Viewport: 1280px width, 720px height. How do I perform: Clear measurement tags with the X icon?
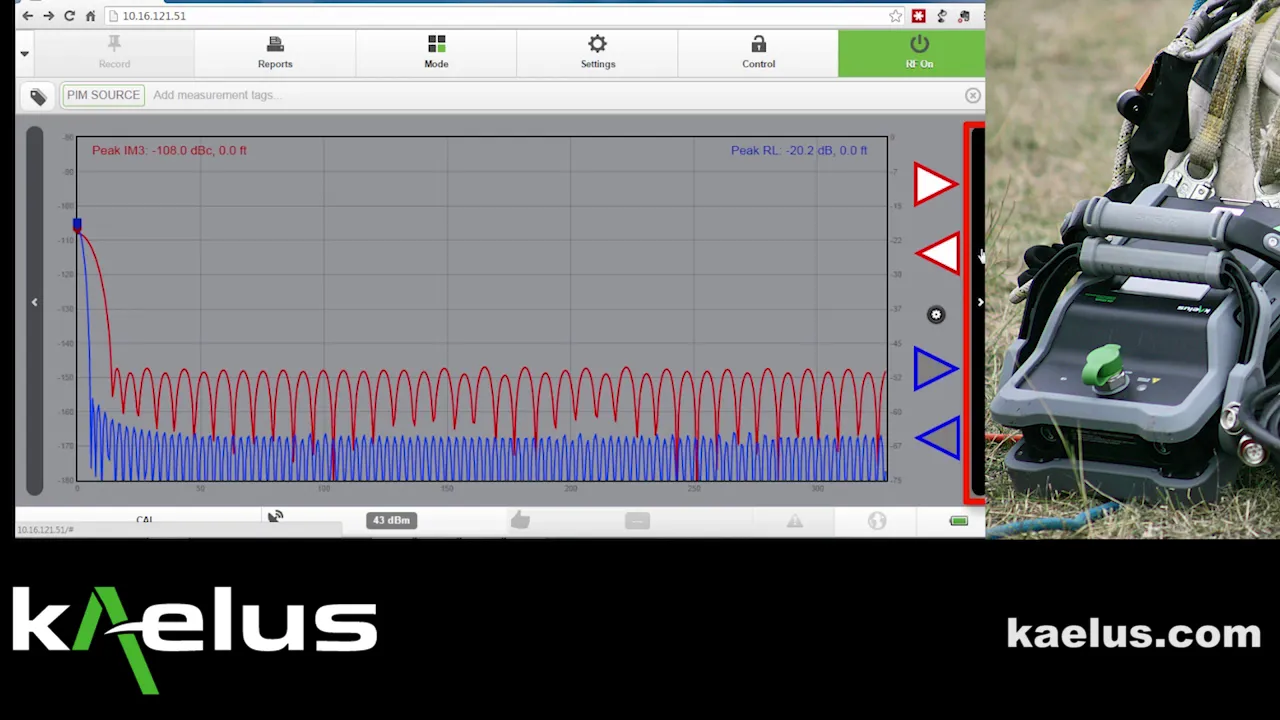(x=973, y=95)
